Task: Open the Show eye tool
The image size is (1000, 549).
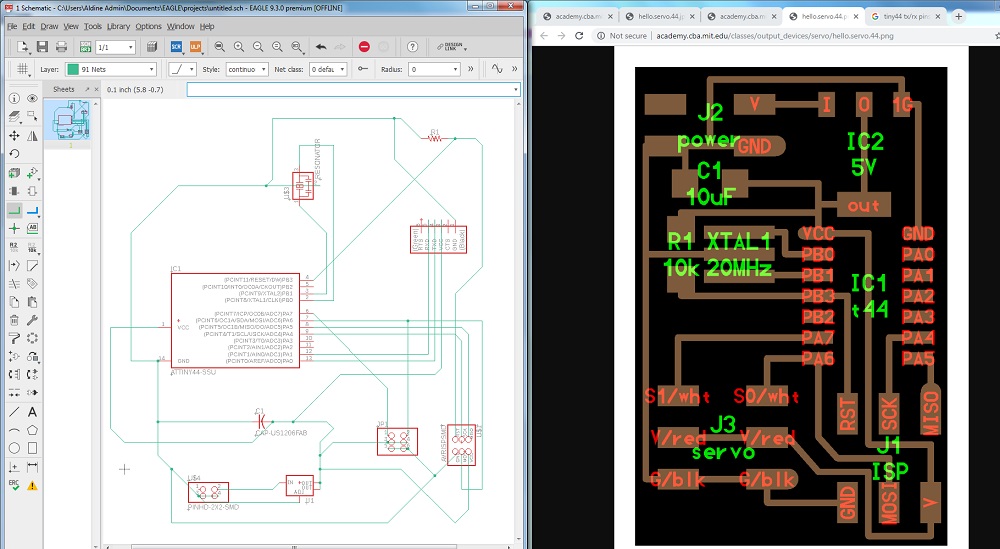Action: point(33,98)
